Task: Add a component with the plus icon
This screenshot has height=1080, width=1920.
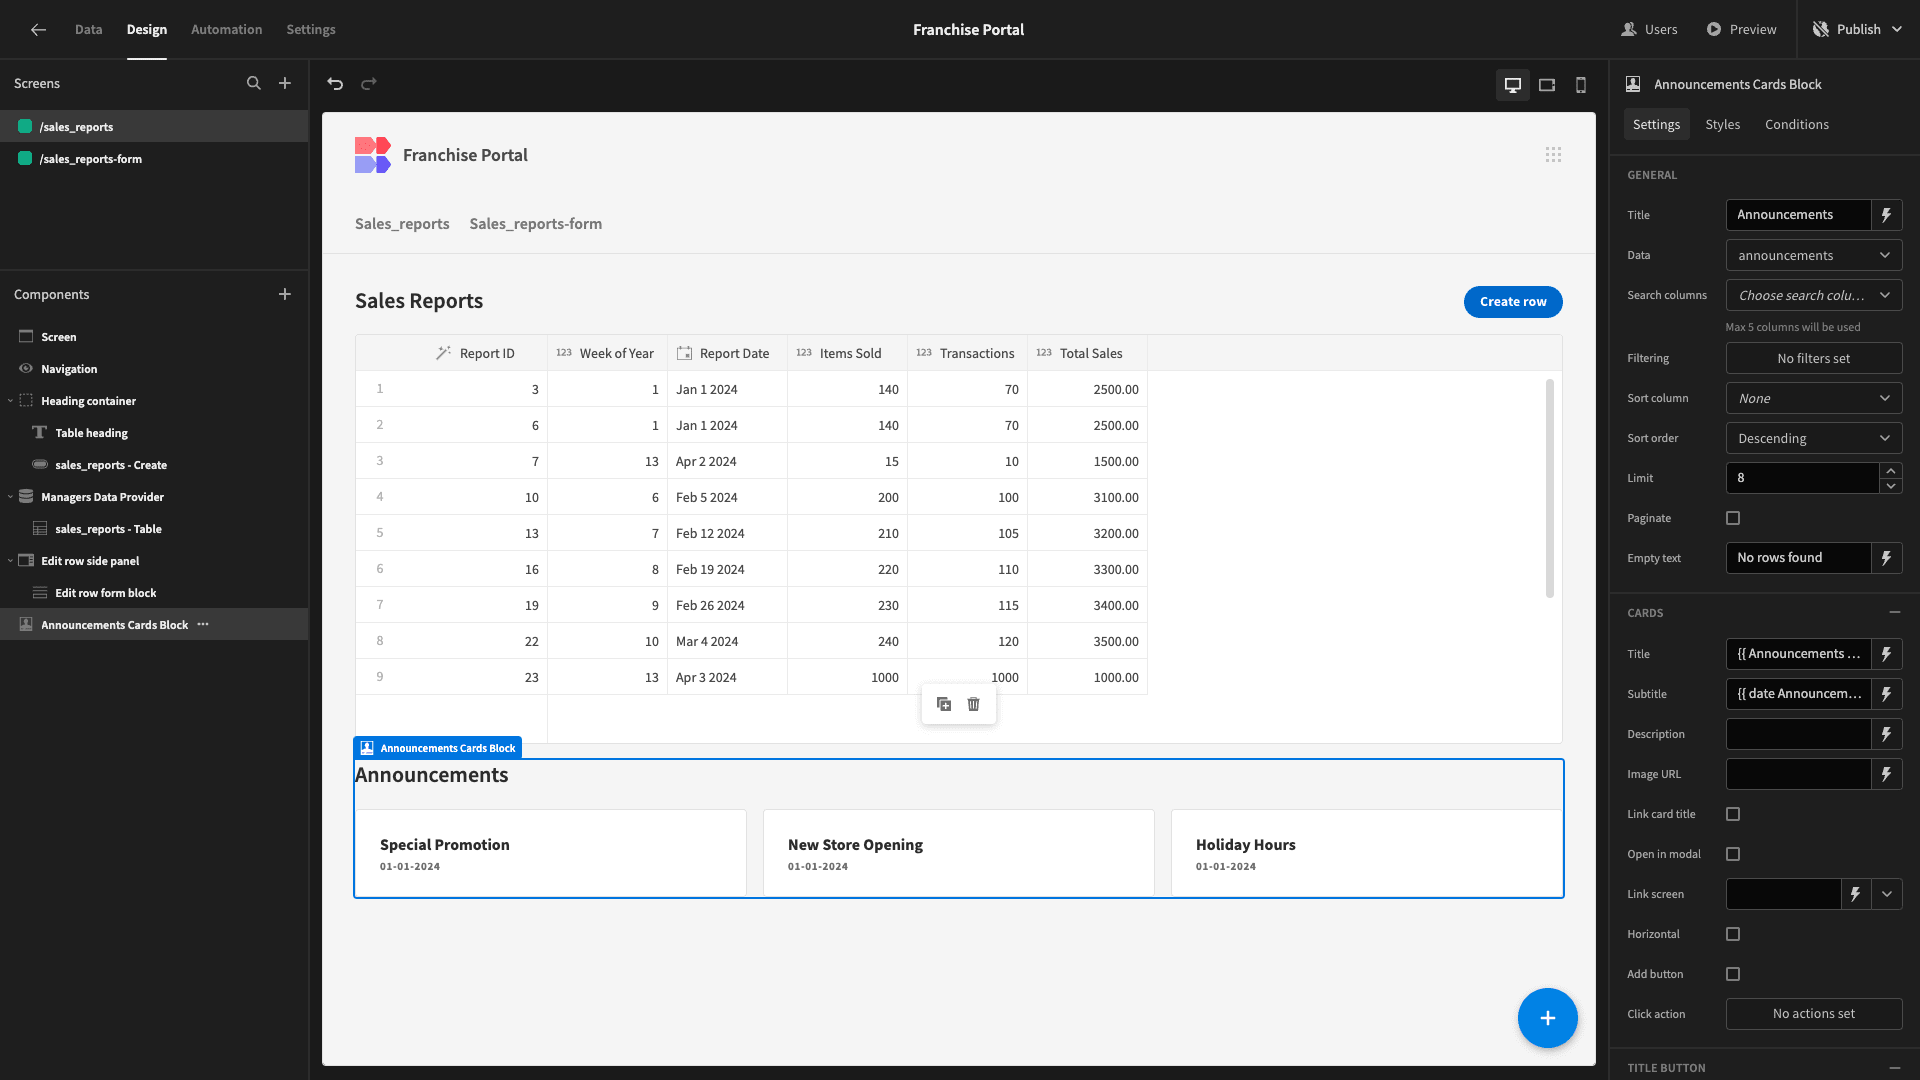Action: (285, 294)
